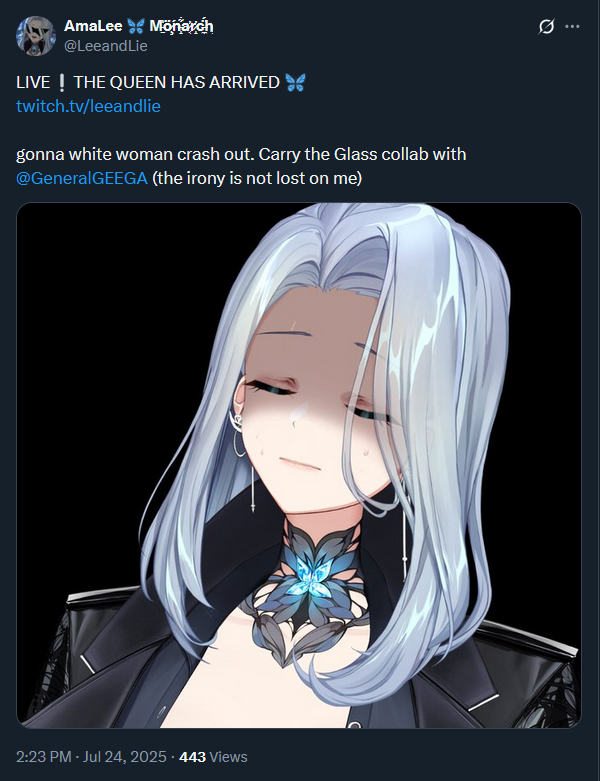Viewport: 600px width, 781px height.
Task: Click the 2:23 PM timestamp
Action: pyautogui.click(x=44, y=757)
